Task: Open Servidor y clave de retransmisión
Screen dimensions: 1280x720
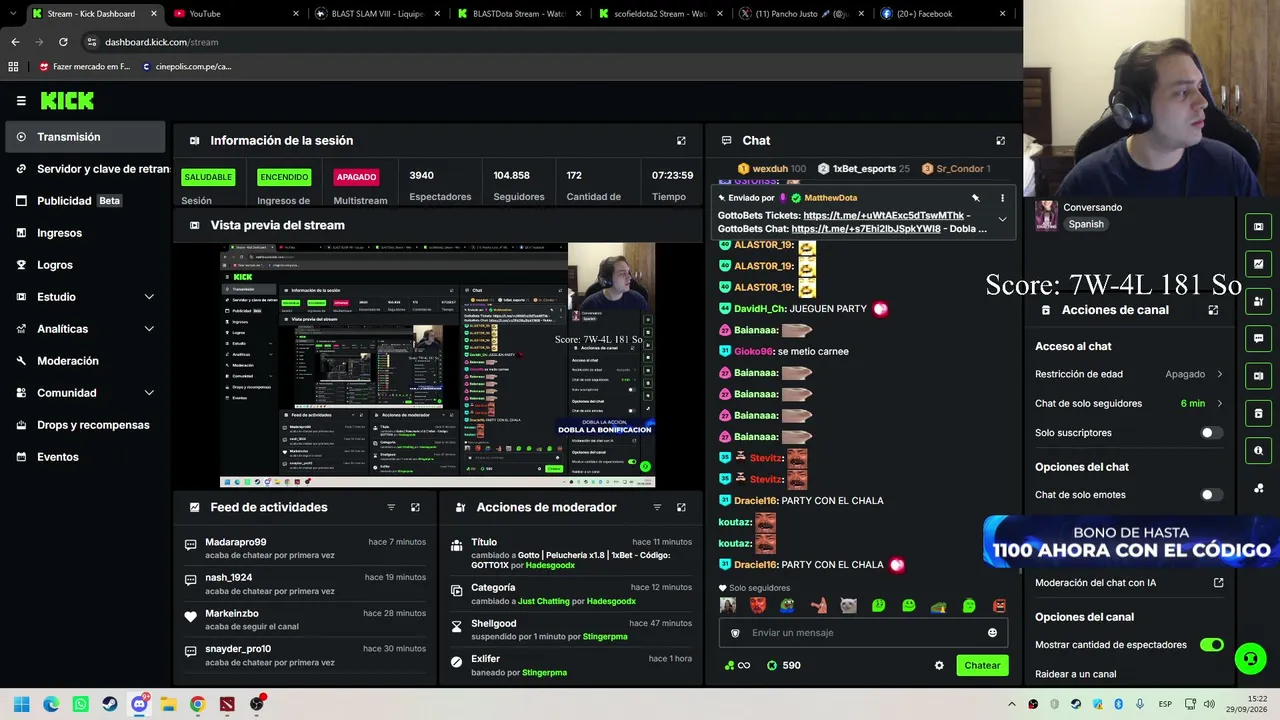Action: (85, 169)
